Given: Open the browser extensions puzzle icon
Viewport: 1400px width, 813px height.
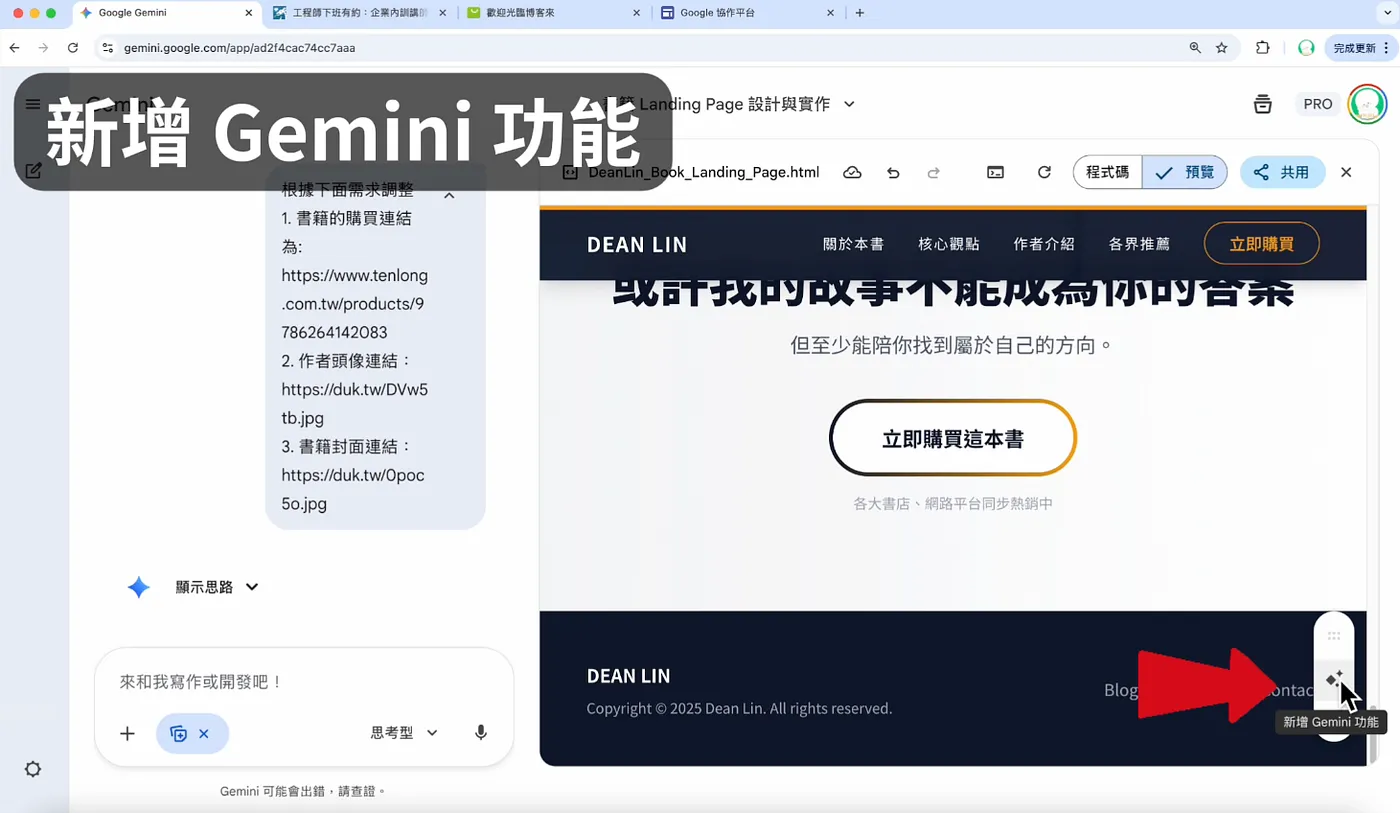Looking at the screenshot, I should [x=1262, y=47].
